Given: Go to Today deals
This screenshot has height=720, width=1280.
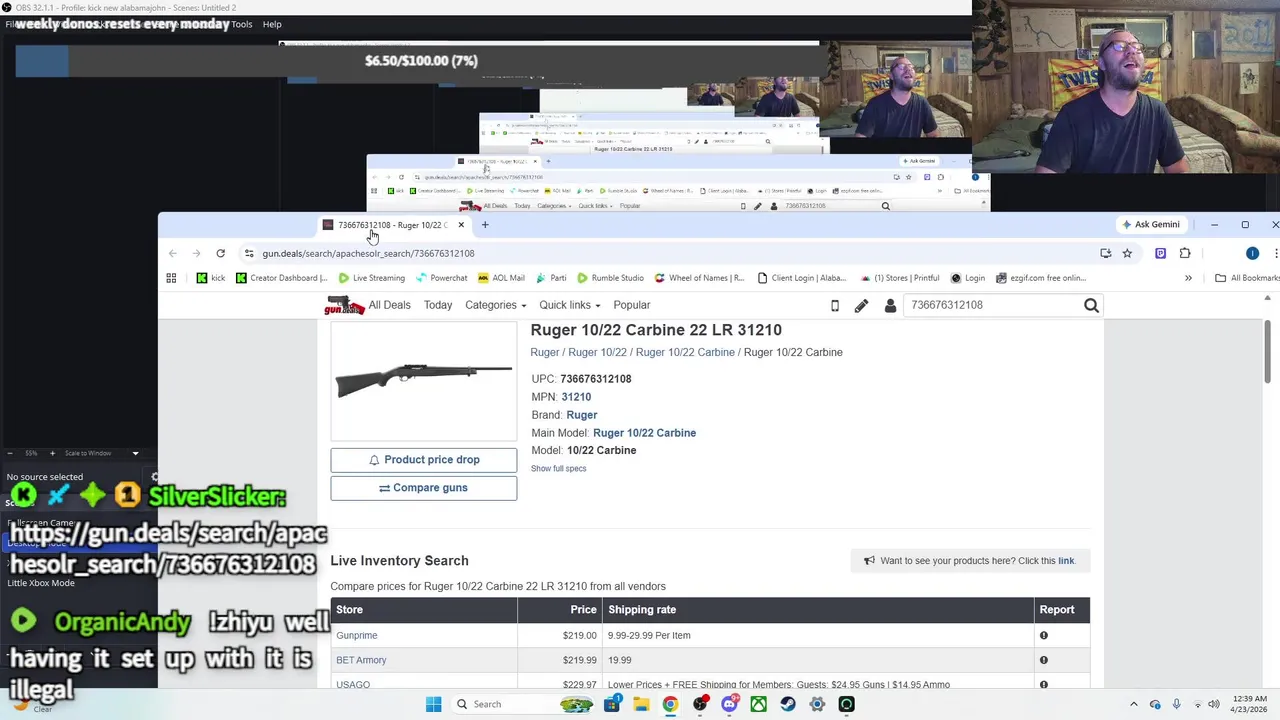Looking at the screenshot, I should 438,305.
